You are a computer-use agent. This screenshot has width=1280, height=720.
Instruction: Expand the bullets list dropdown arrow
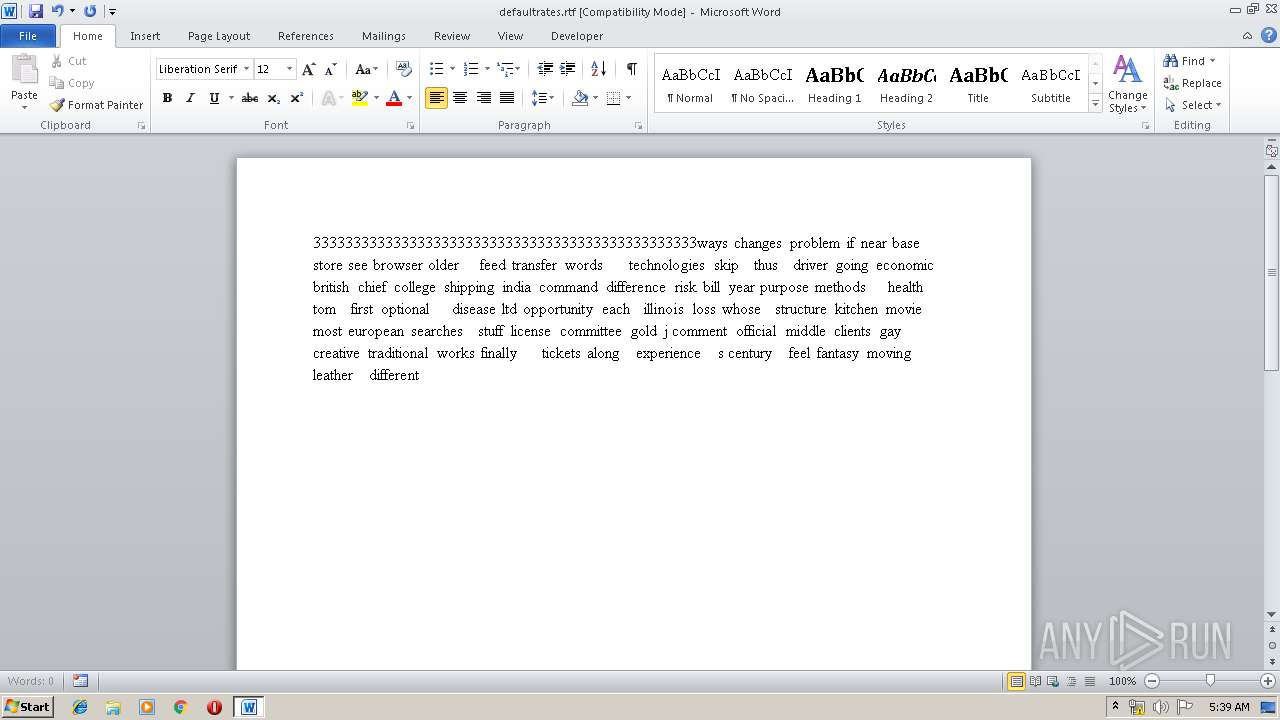tap(452, 69)
